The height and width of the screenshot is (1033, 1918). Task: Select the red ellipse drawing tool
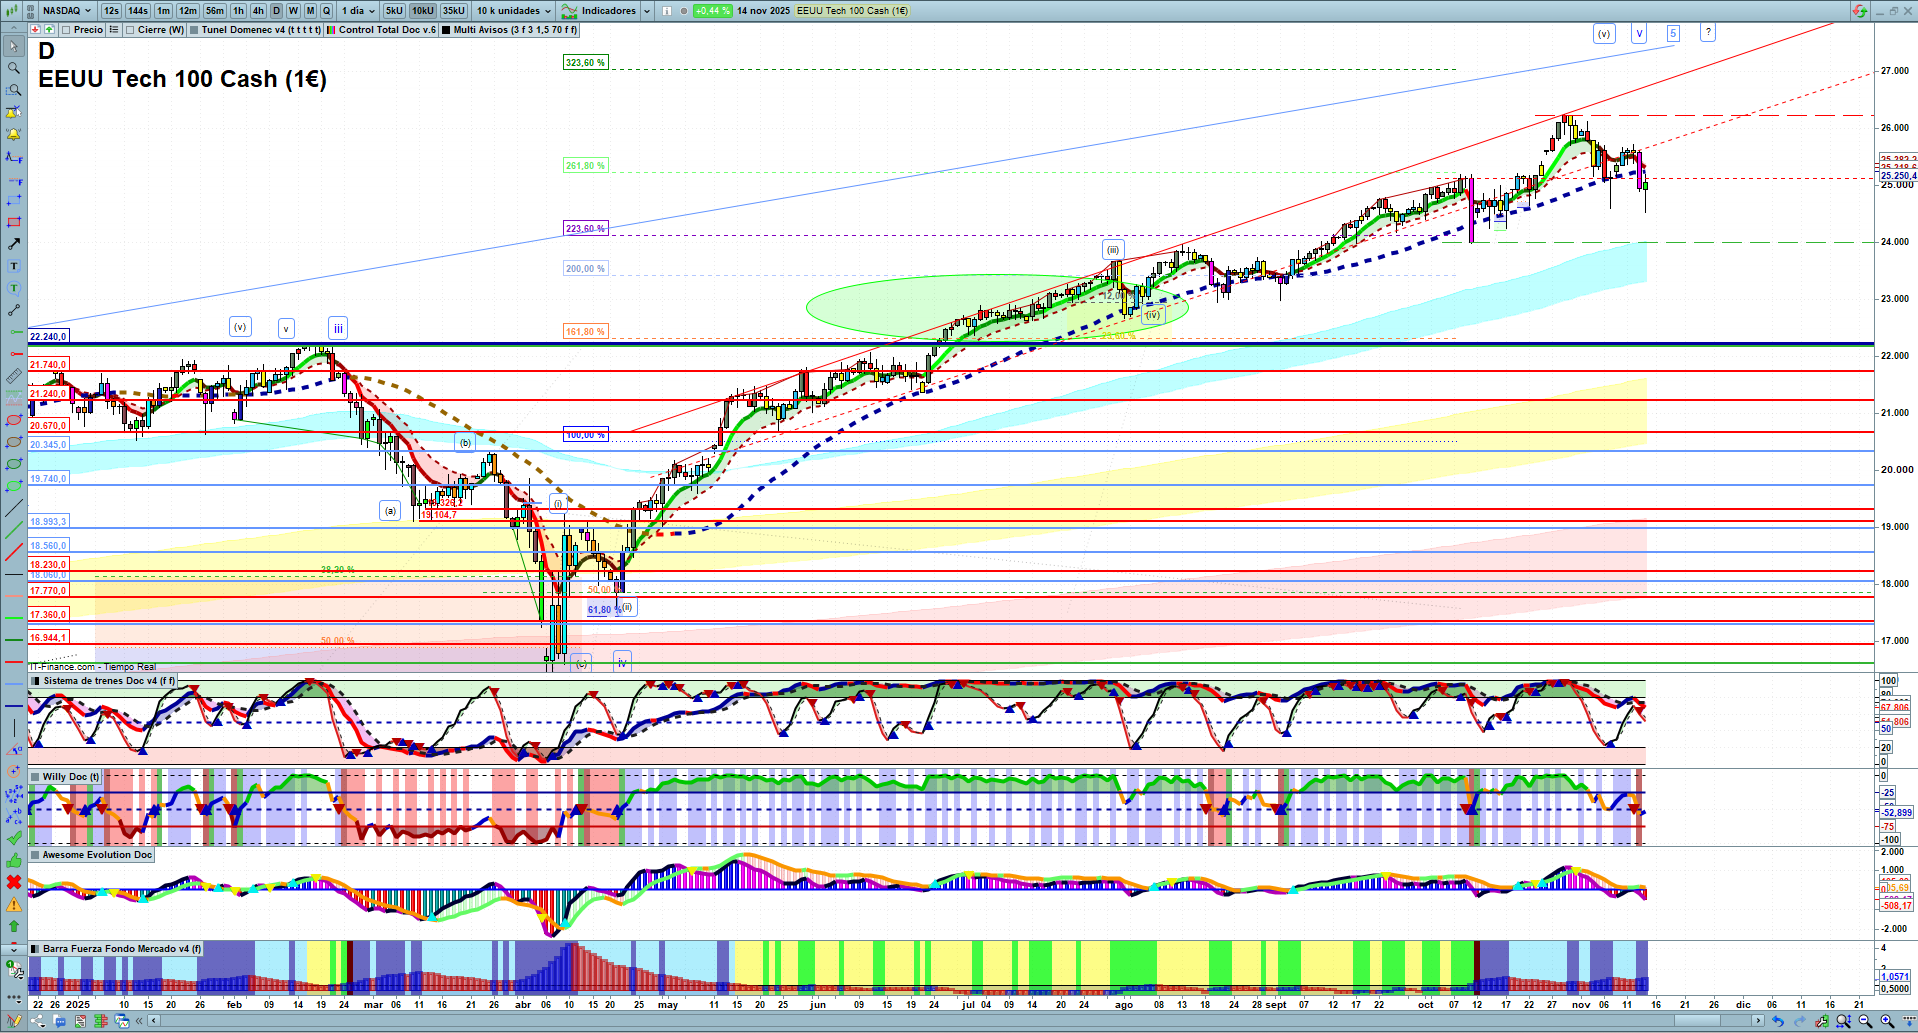tap(14, 420)
